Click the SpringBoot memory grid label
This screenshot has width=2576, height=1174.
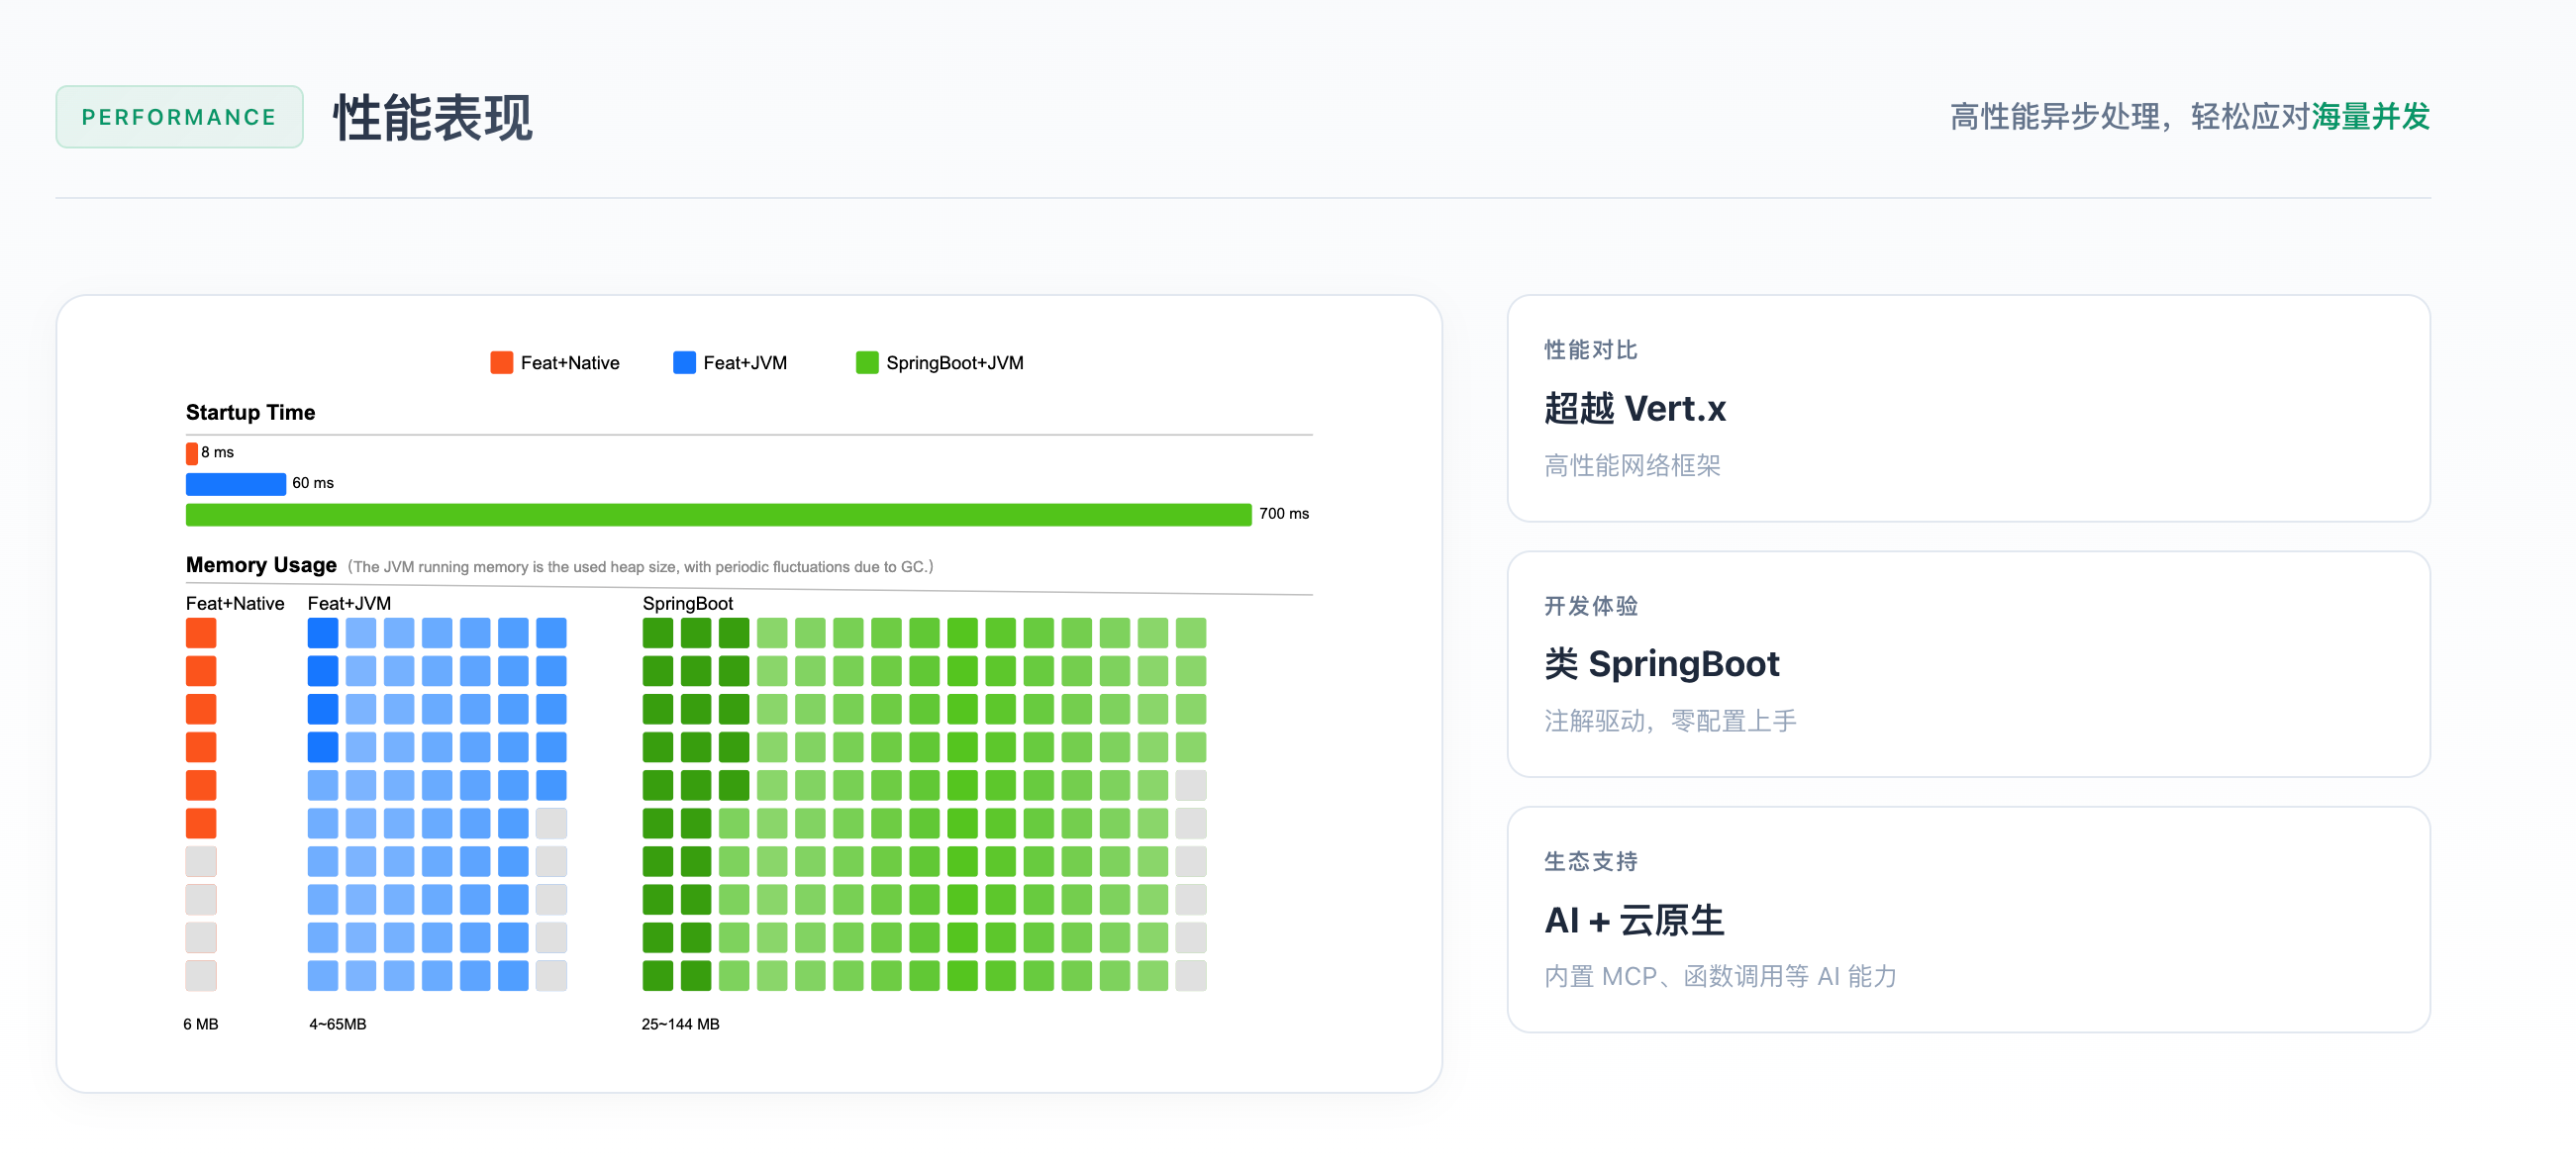coord(687,603)
